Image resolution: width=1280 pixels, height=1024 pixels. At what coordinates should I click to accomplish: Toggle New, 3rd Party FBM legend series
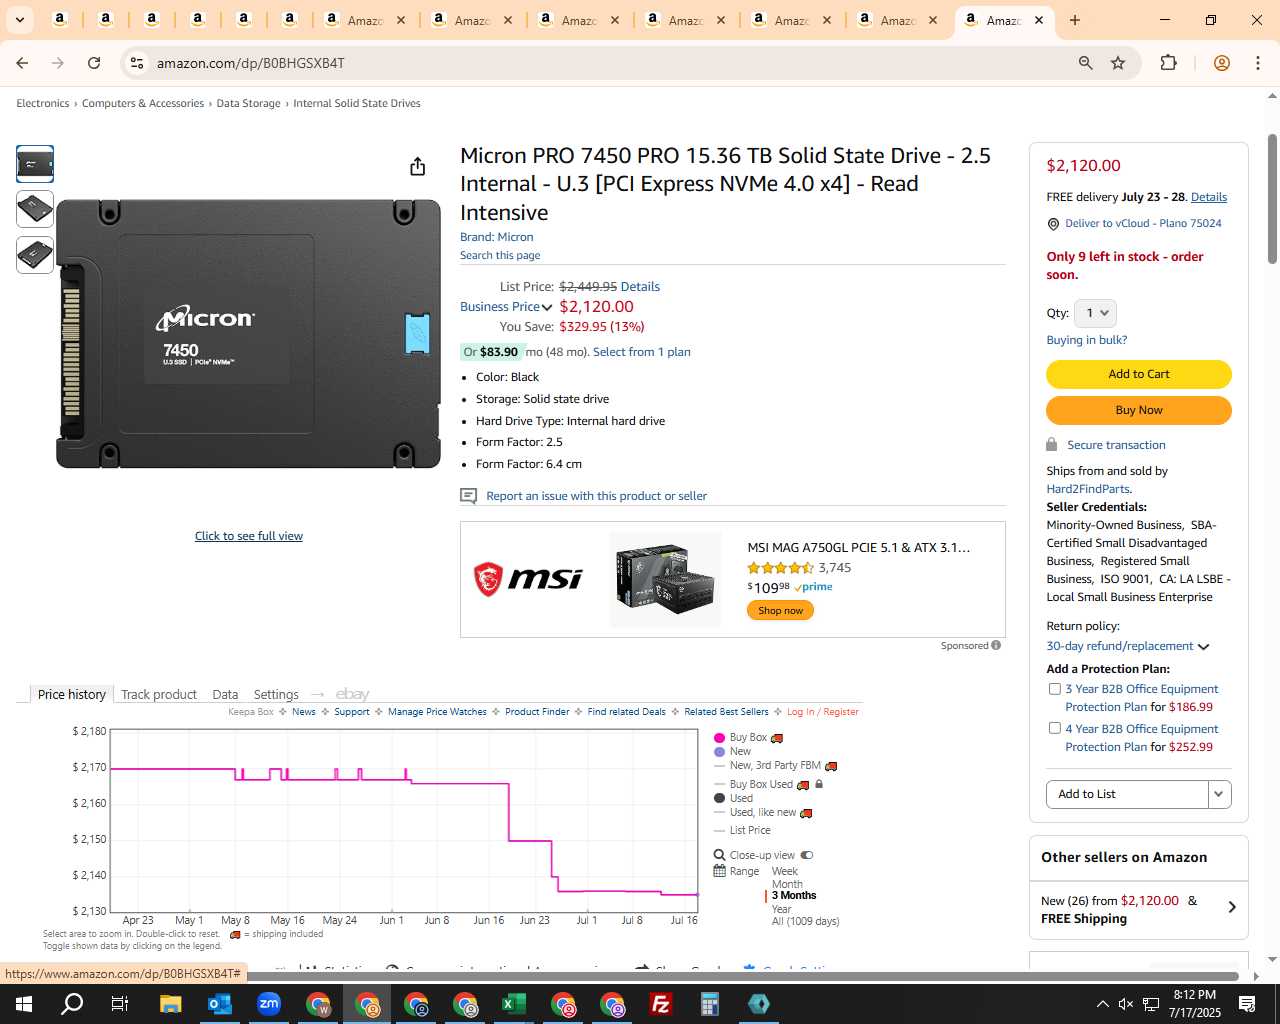775,765
